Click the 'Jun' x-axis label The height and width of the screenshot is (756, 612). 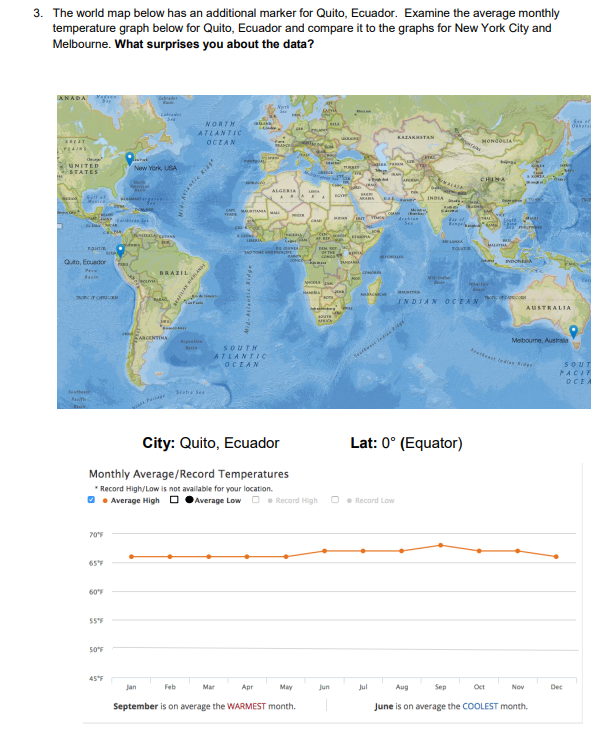point(325,687)
